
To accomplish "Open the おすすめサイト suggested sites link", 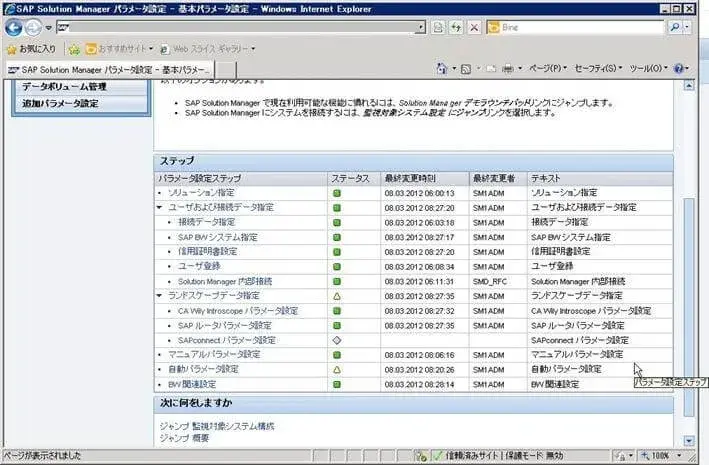I will coord(119,48).
